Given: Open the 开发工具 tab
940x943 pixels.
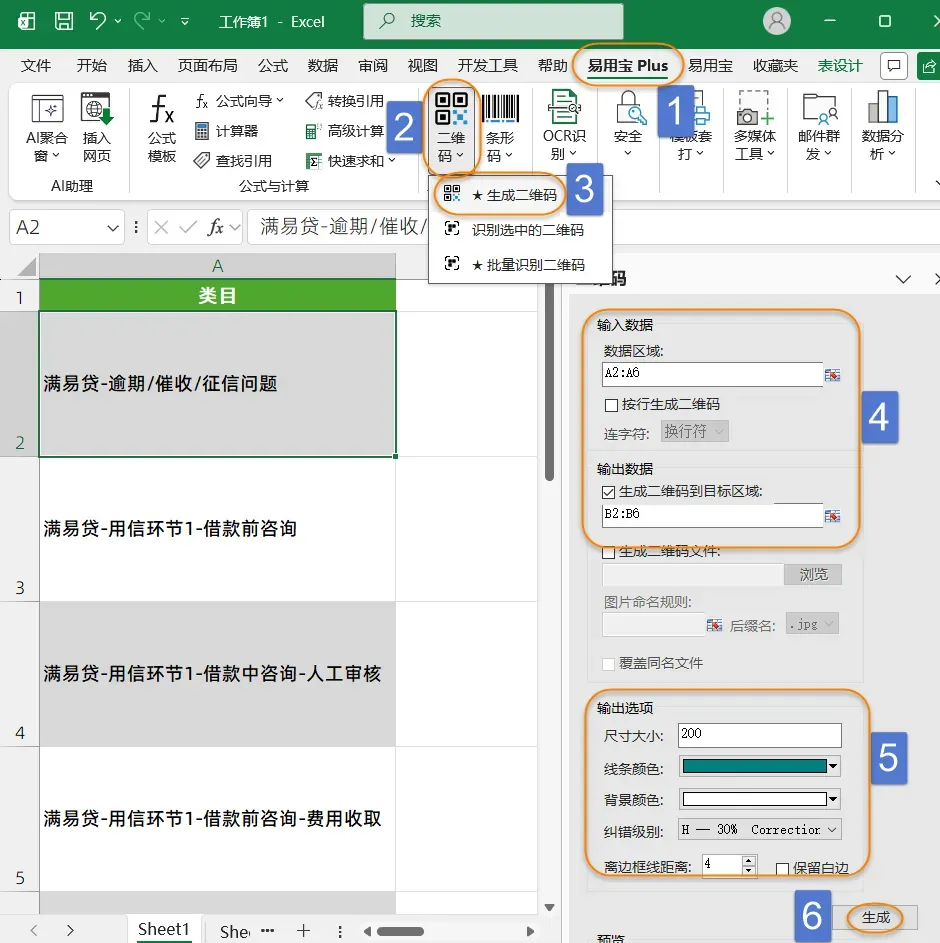Looking at the screenshot, I should [x=488, y=66].
